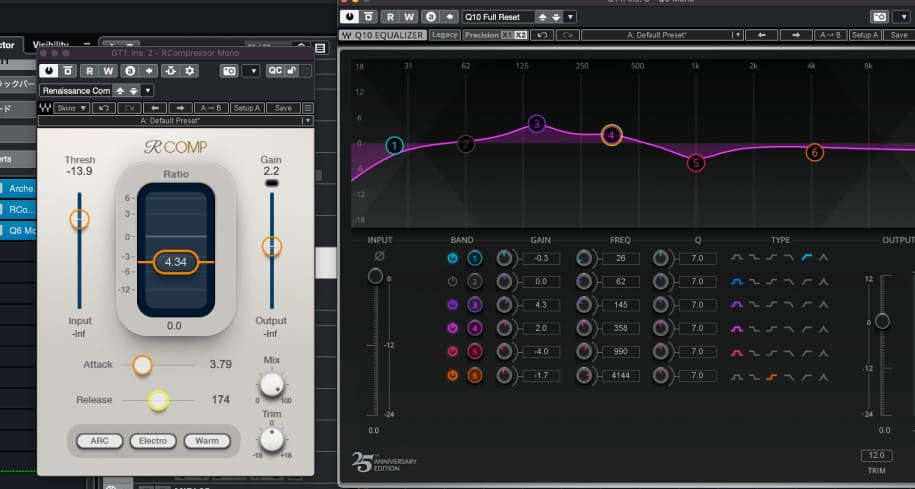
Task: Click the Q10 input phase invert symbol
Action: tap(378, 255)
